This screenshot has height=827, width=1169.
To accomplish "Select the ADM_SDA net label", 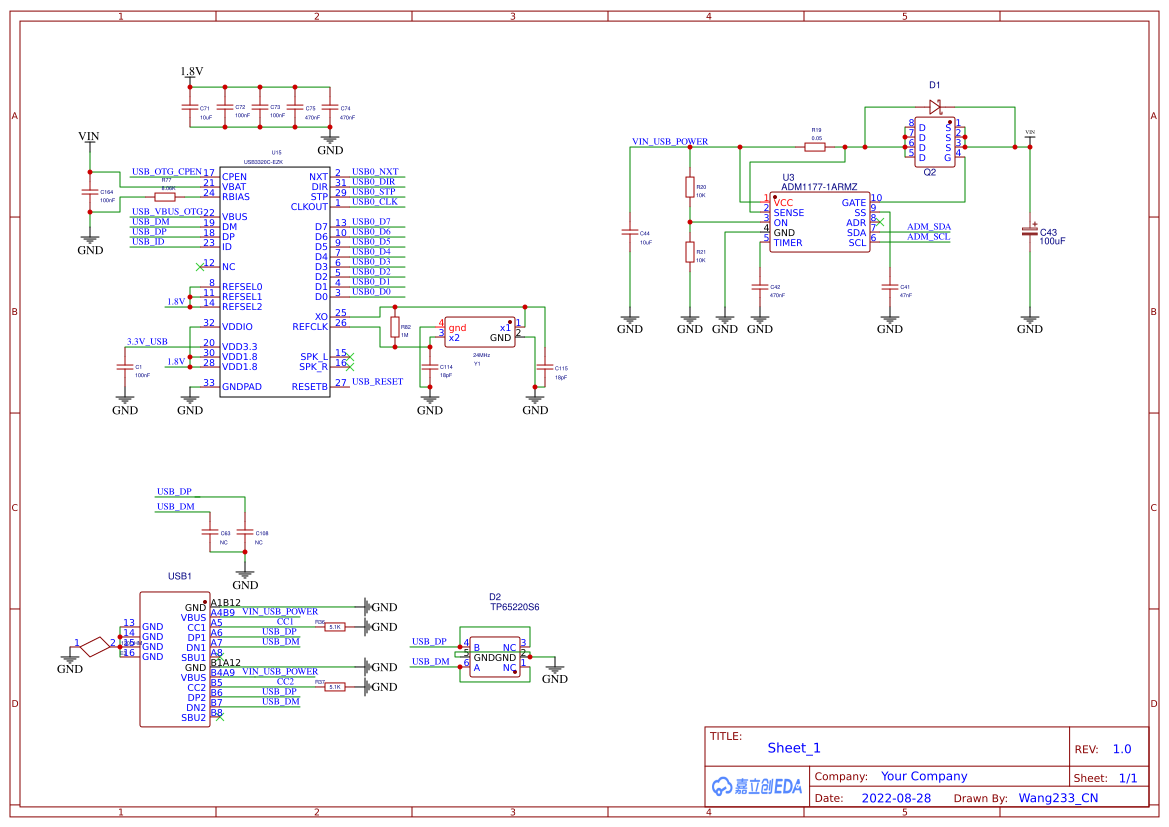I will (928, 227).
